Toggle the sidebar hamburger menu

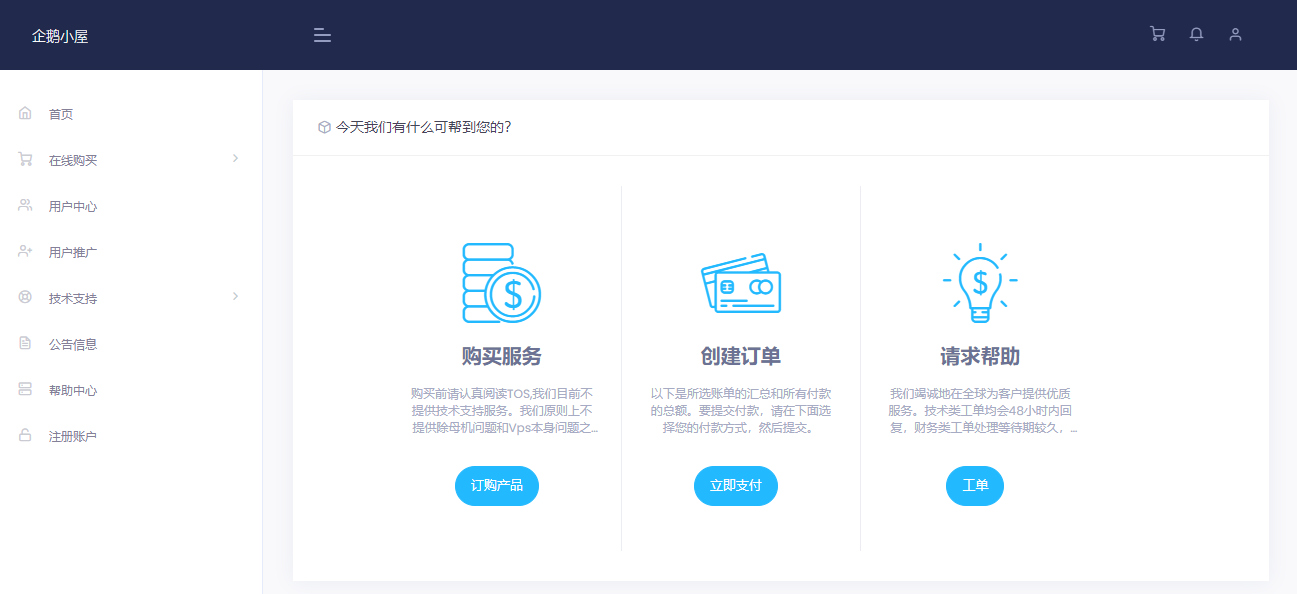pos(322,35)
